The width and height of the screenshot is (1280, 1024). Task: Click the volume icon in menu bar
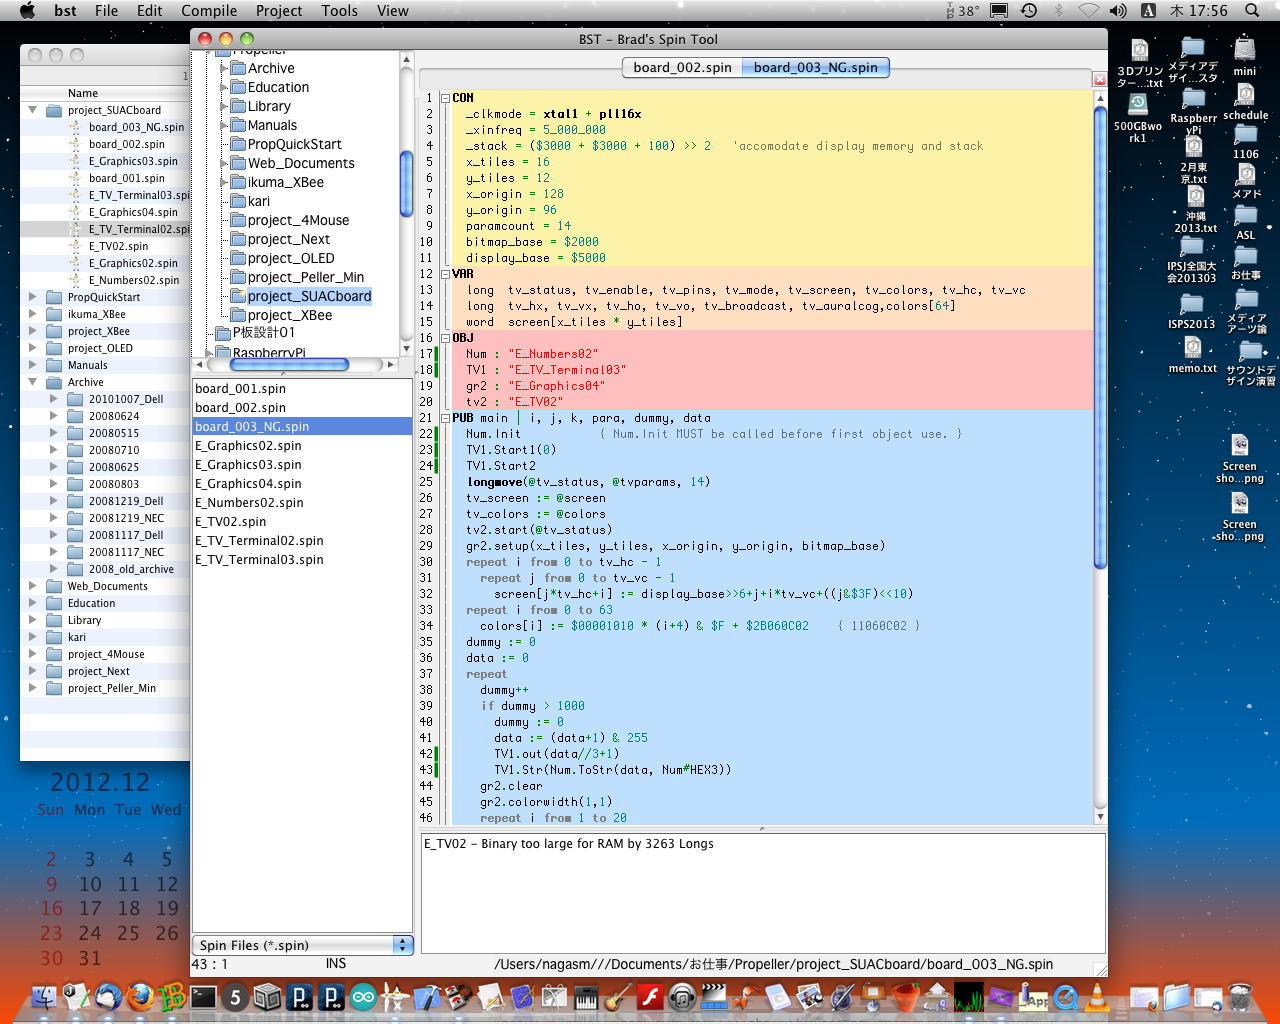1118,11
